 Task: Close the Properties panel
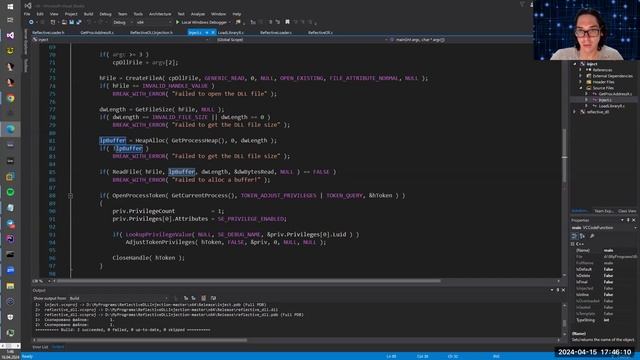click(634, 220)
